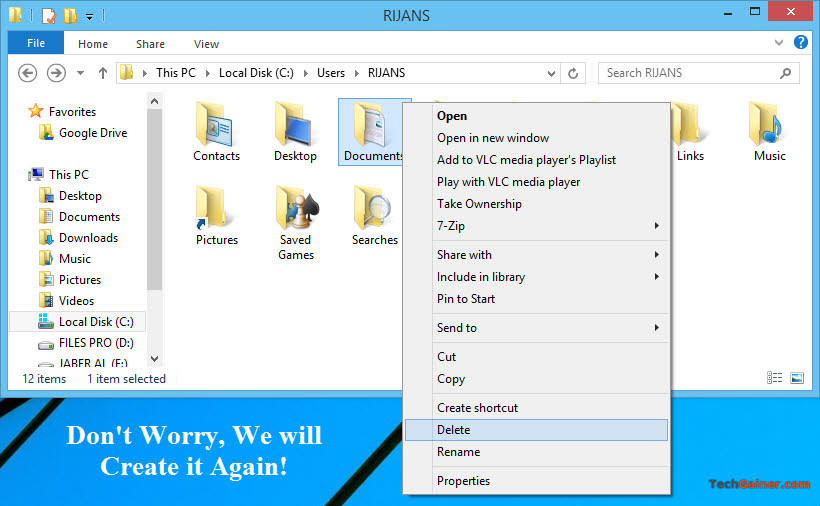Click This PC in address breadcrumb

point(176,73)
